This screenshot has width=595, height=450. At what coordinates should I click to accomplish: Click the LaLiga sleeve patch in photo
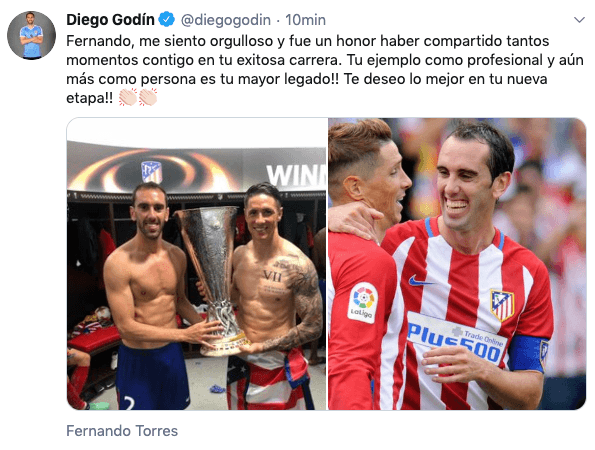362,302
